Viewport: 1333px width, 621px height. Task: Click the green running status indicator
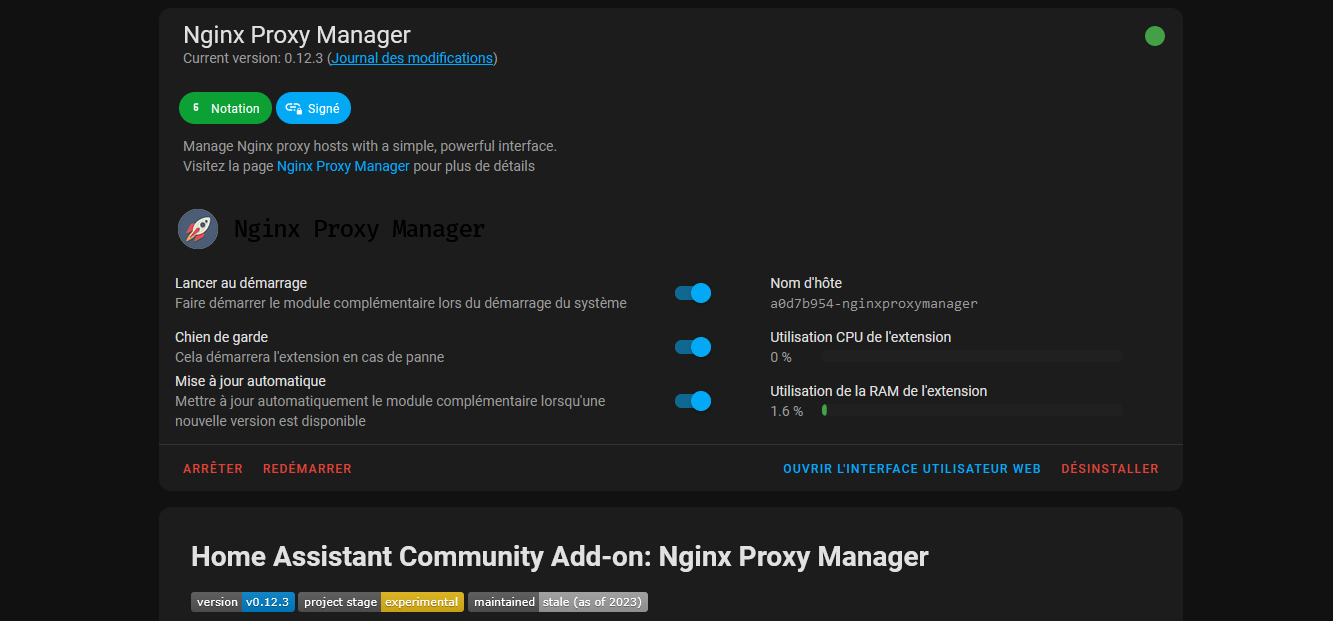pyautogui.click(x=1154, y=36)
